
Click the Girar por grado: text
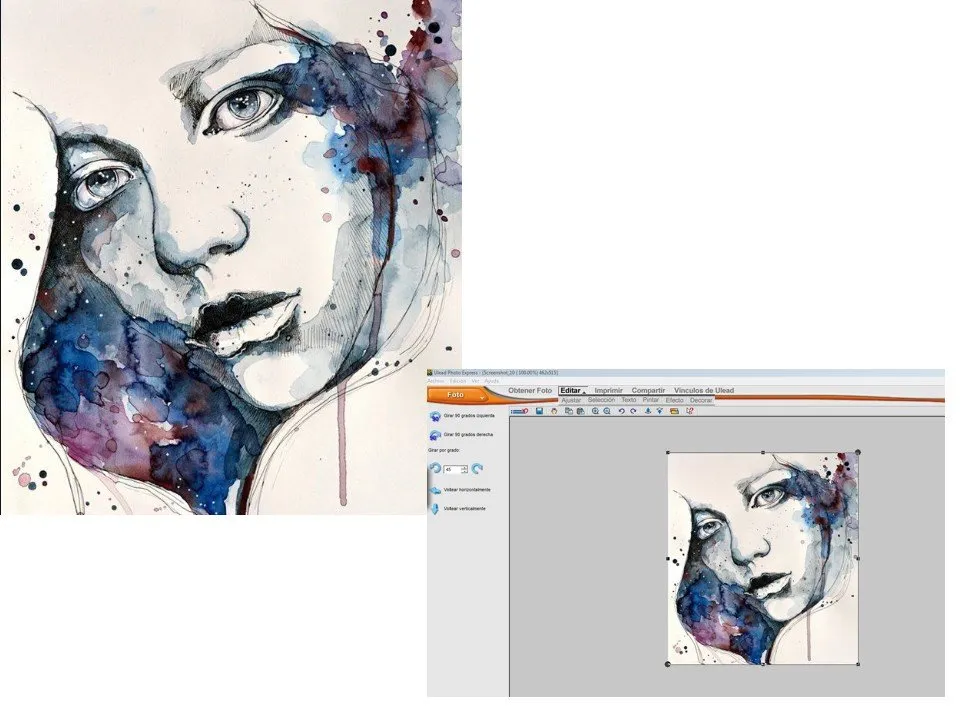[x=444, y=450]
